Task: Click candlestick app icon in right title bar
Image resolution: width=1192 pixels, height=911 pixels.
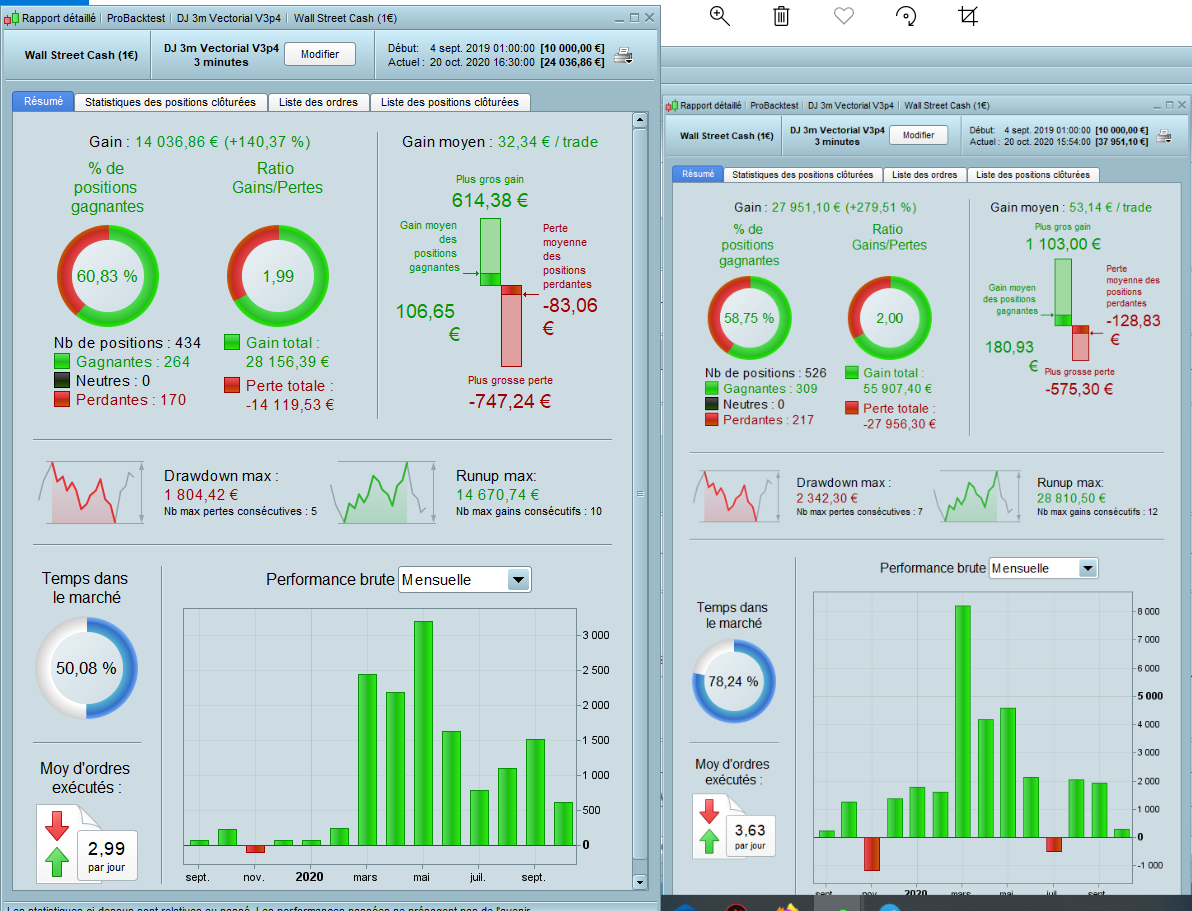Action: tap(671, 106)
